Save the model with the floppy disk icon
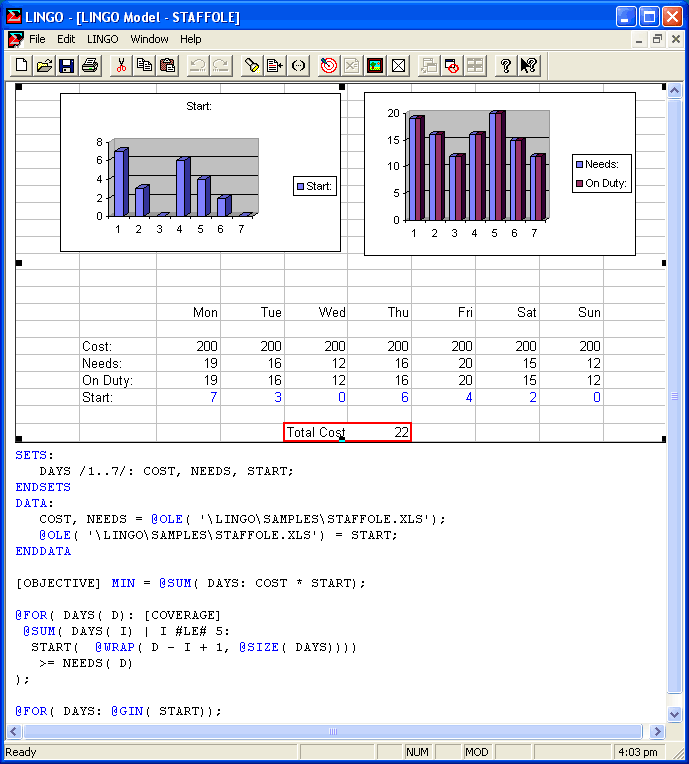The width and height of the screenshot is (689, 764). 67,66
